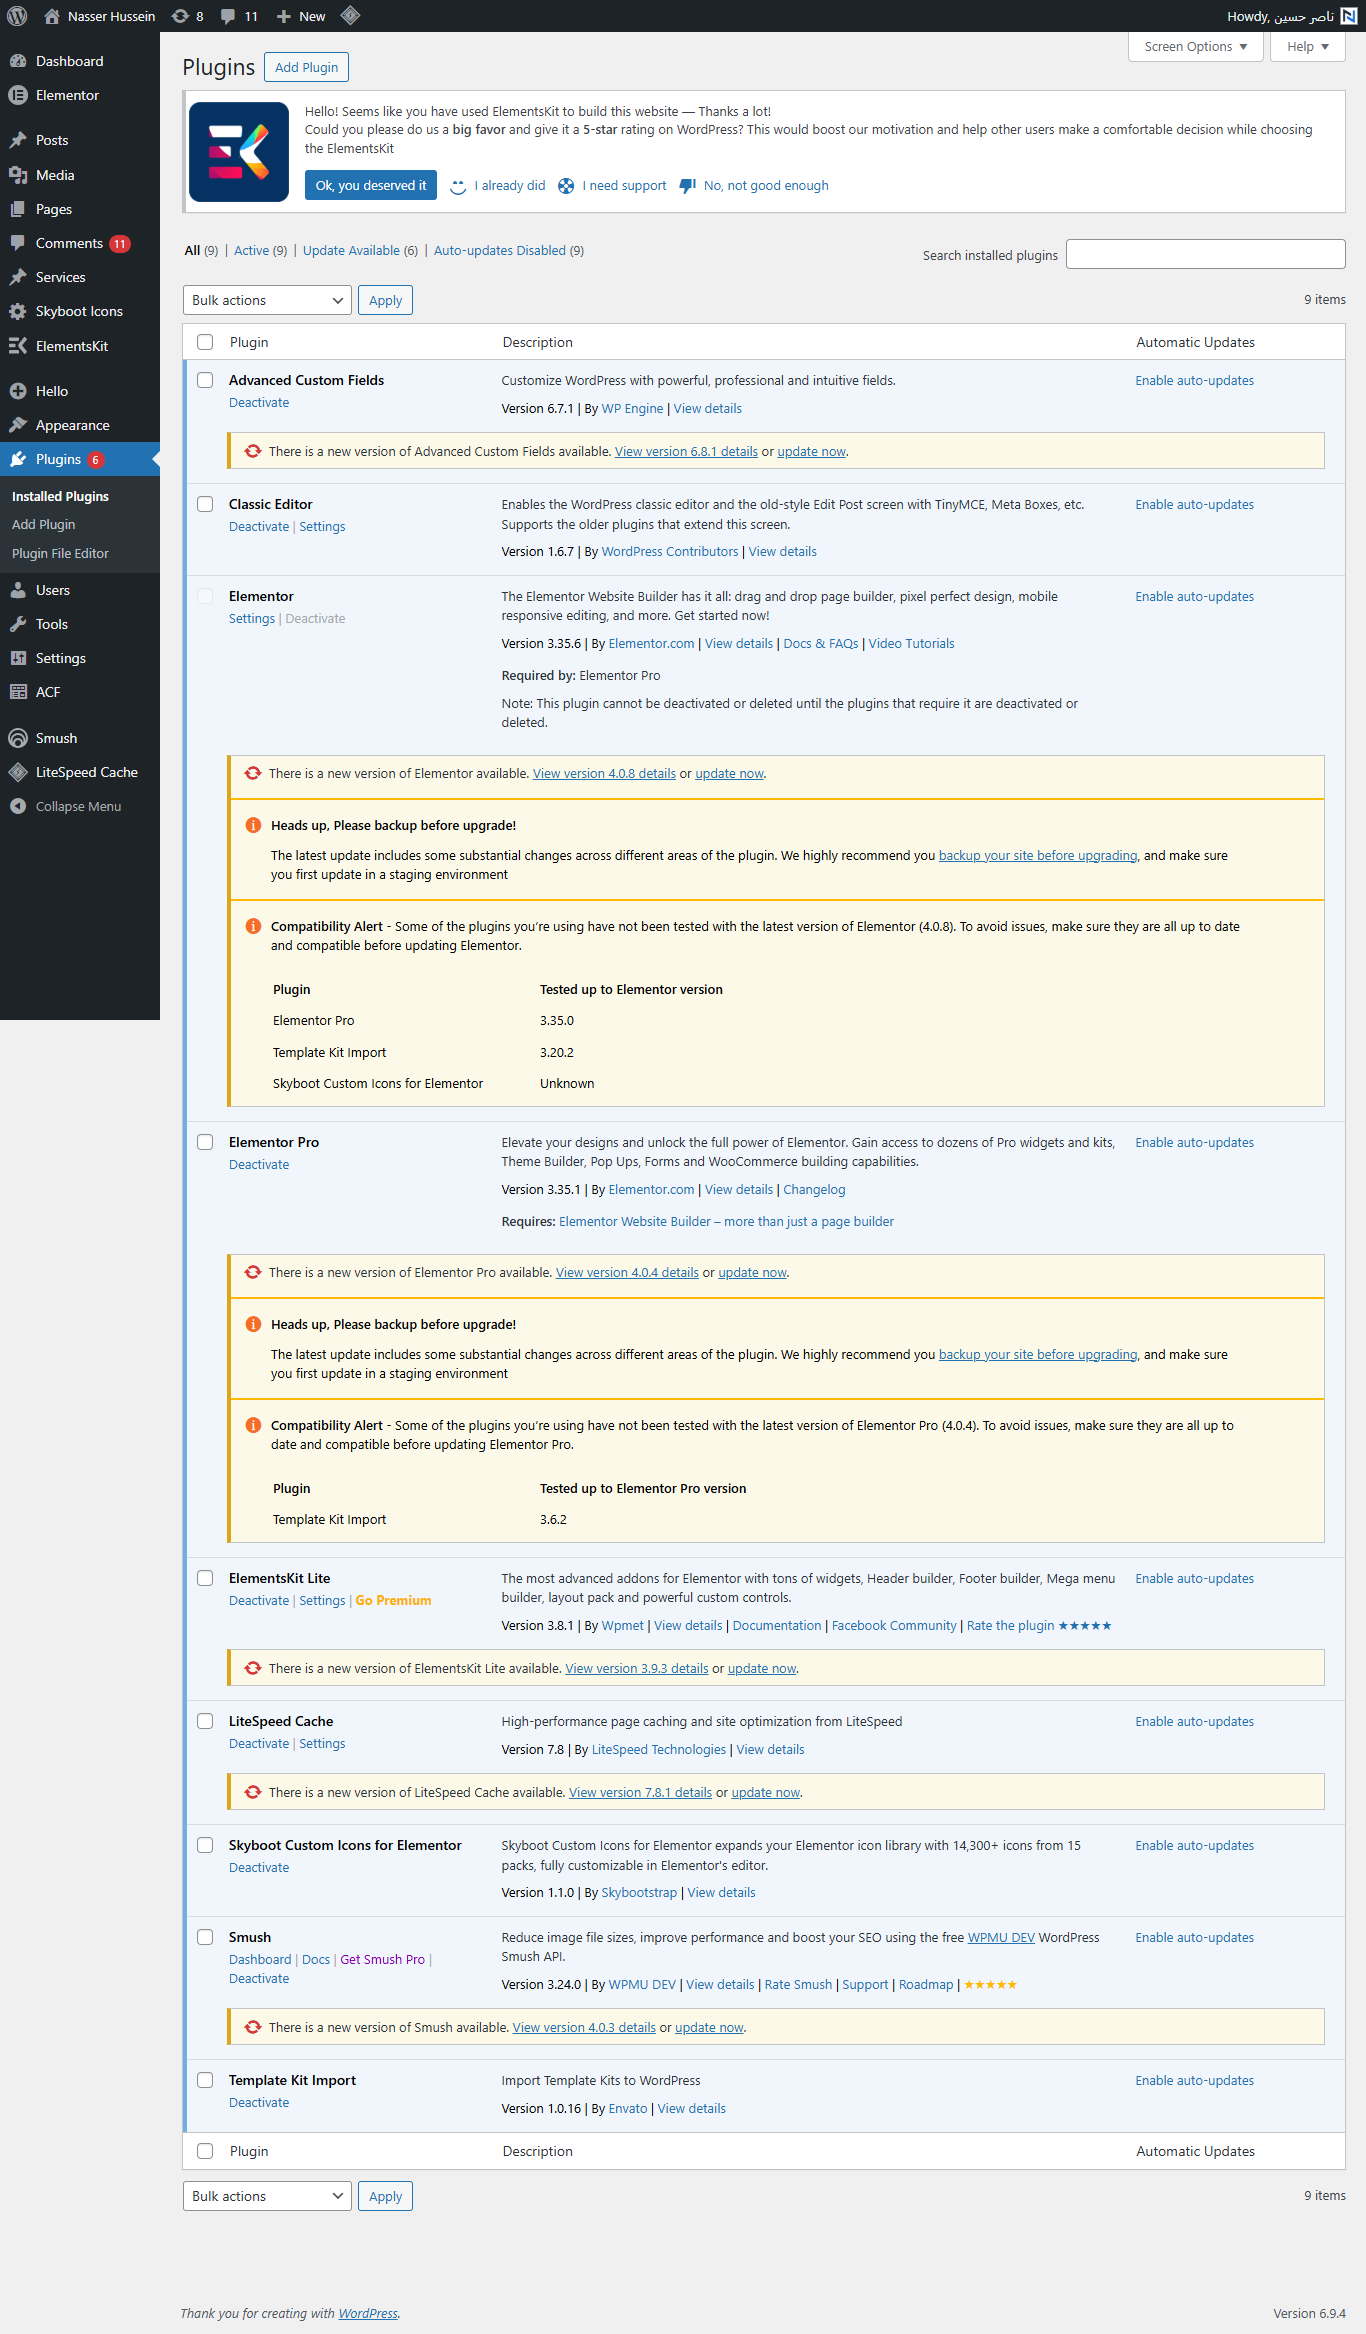Focus the Search installed plugins field
1366x2334 pixels.
coord(1206,254)
